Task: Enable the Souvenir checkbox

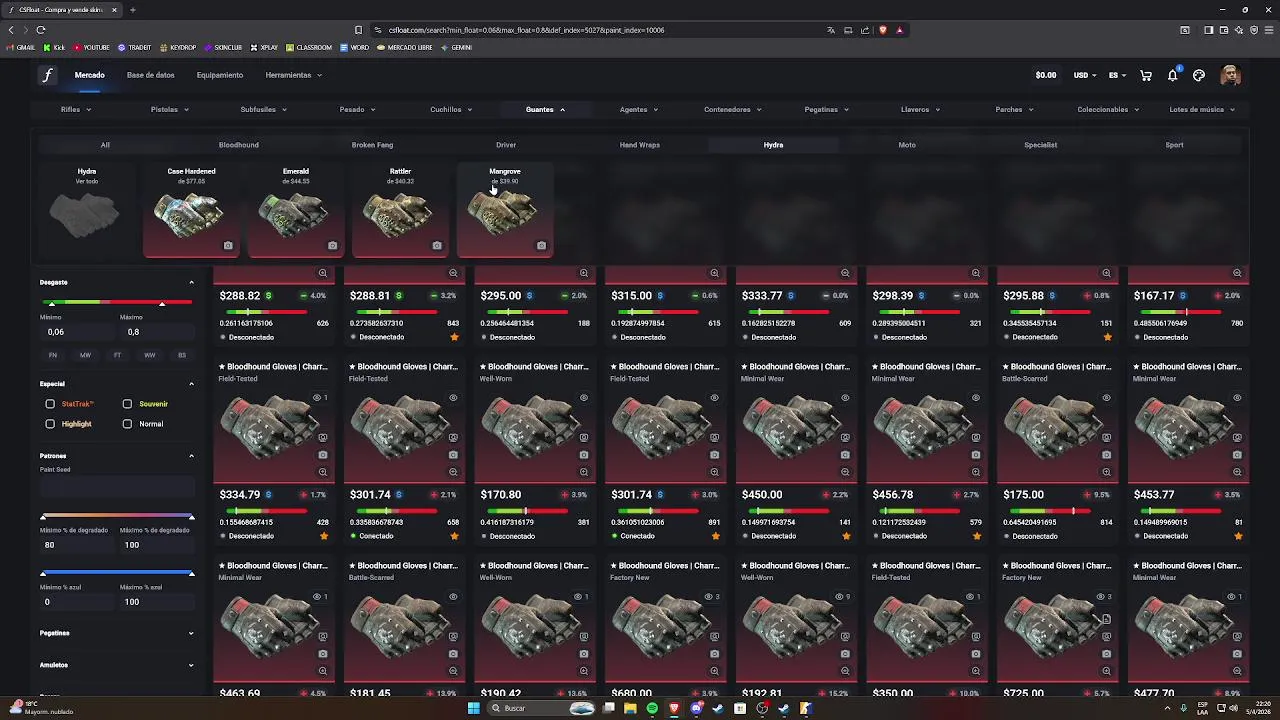Action: 127,404
